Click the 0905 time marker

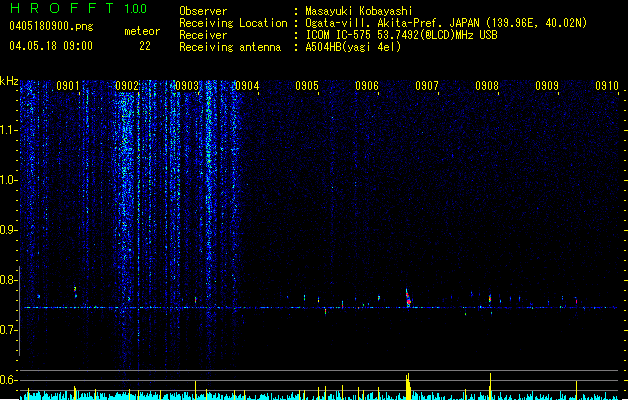pos(307,86)
